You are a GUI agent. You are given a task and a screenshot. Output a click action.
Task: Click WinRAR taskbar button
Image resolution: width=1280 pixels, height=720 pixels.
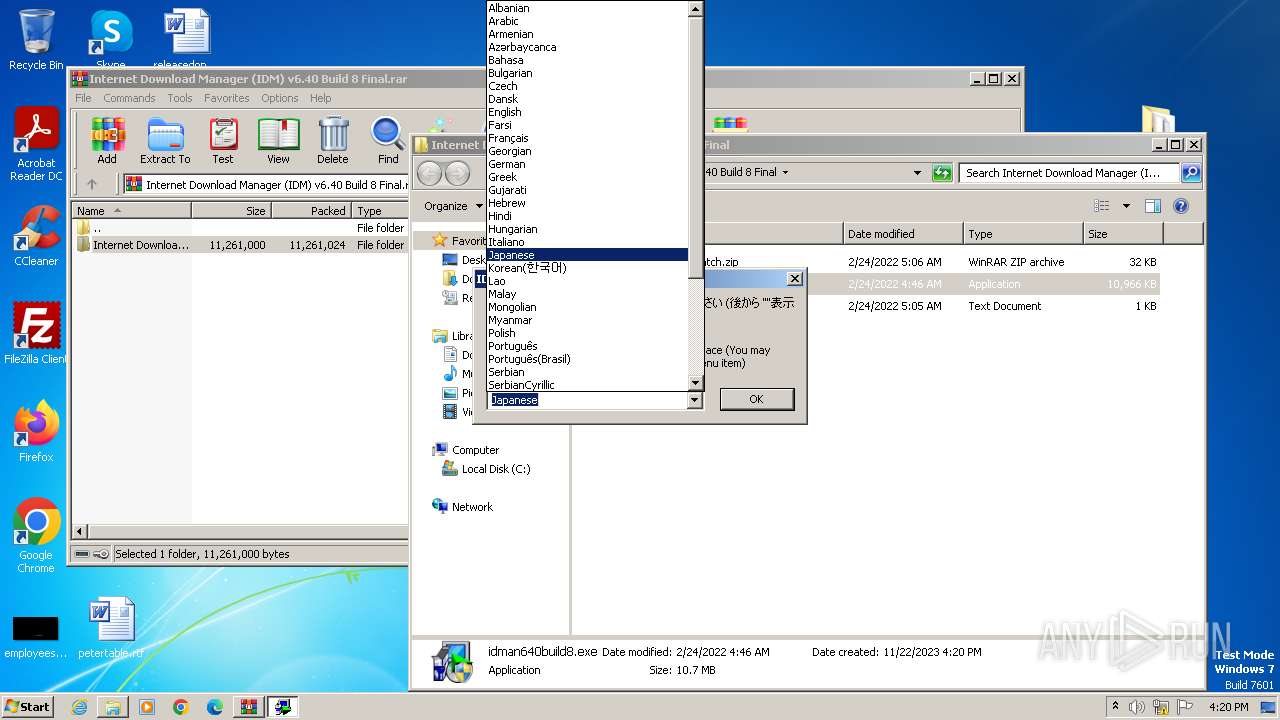coord(248,707)
